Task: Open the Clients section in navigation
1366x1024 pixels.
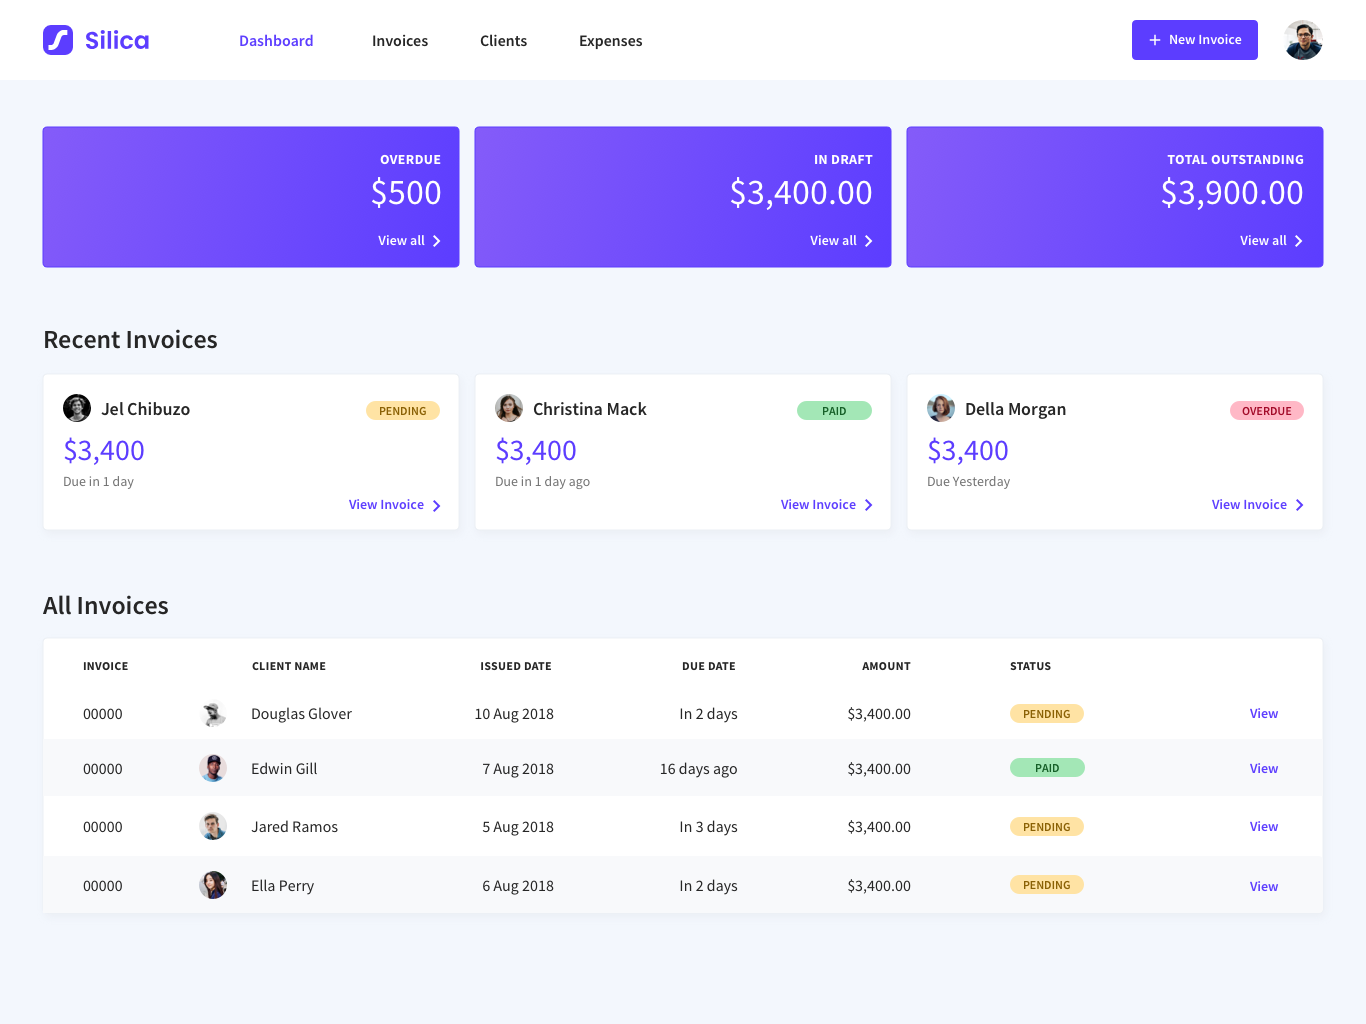Action: 503,40
